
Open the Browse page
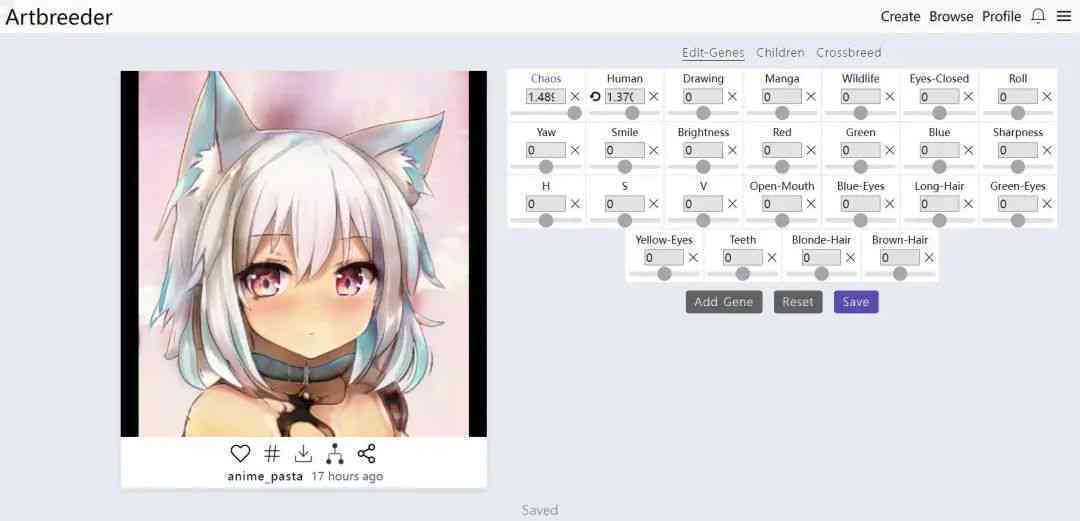pyautogui.click(x=951, y=17)
